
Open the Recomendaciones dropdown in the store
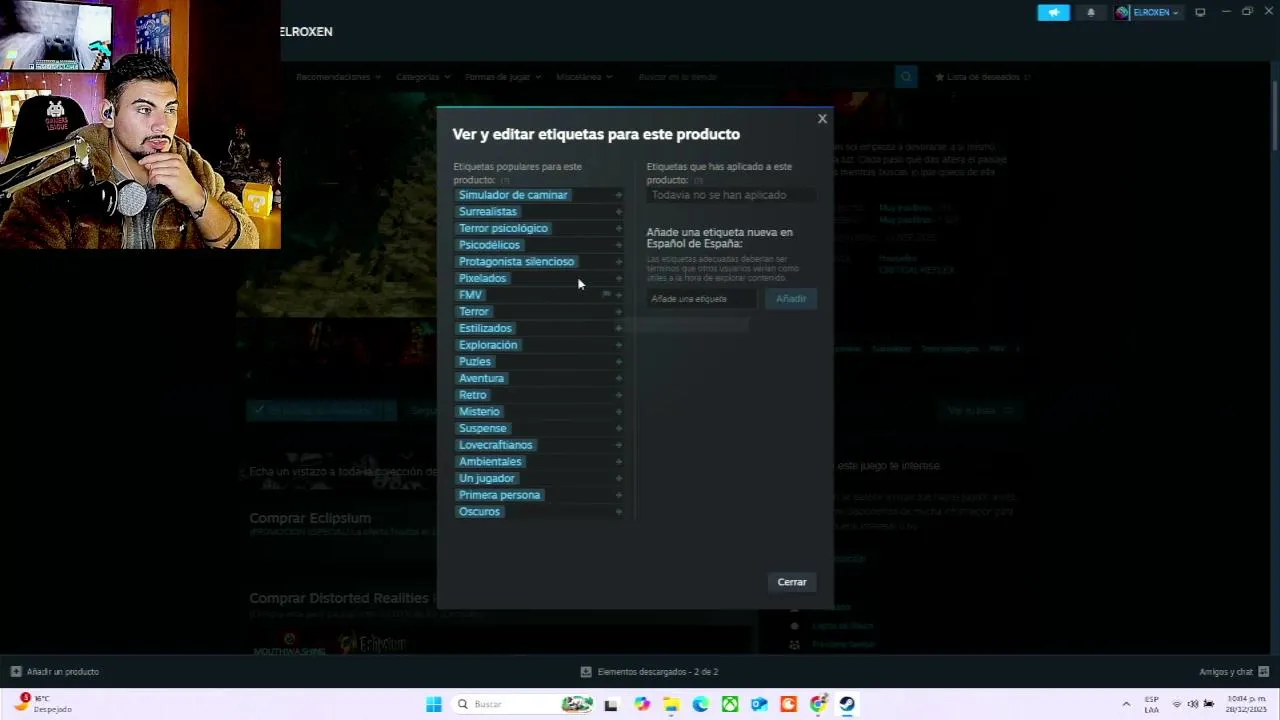tap(338, 77)
